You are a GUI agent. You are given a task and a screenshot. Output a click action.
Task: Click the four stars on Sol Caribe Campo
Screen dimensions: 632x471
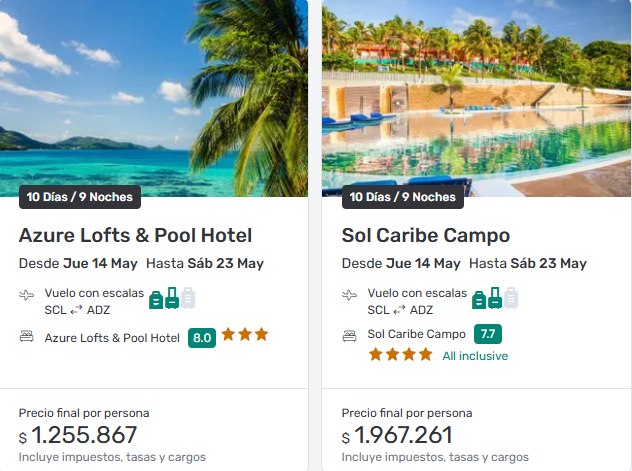coord(400,355)
